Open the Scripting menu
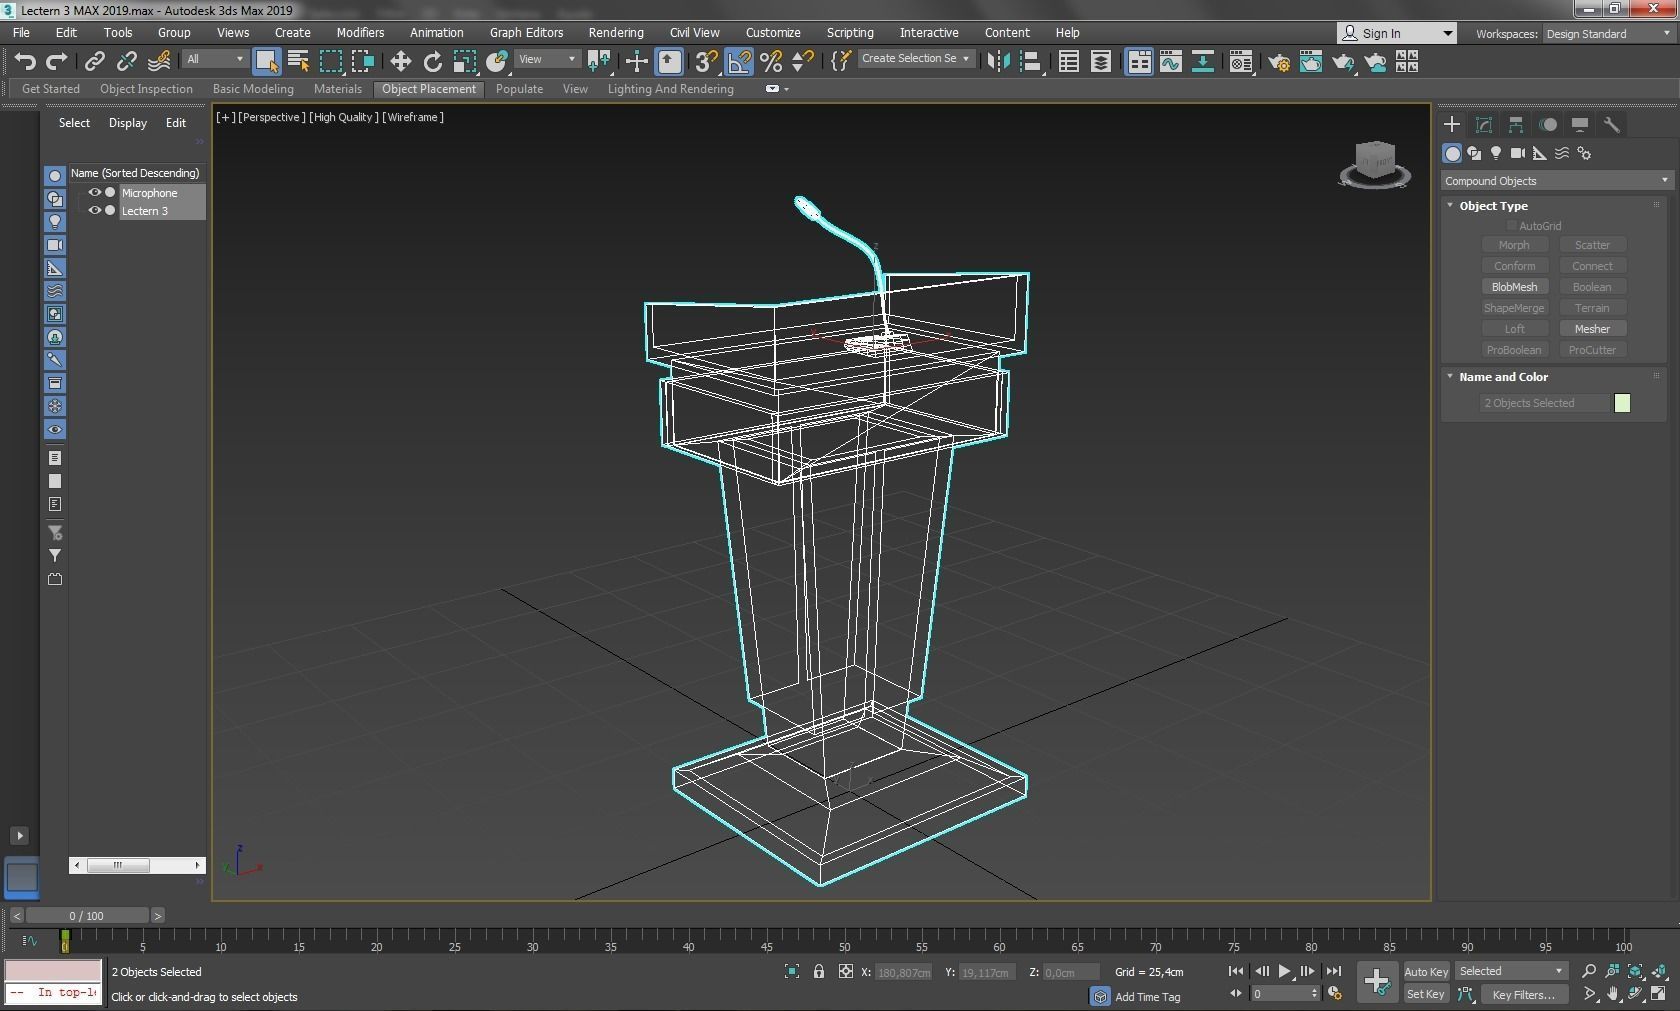 [850, 33]
